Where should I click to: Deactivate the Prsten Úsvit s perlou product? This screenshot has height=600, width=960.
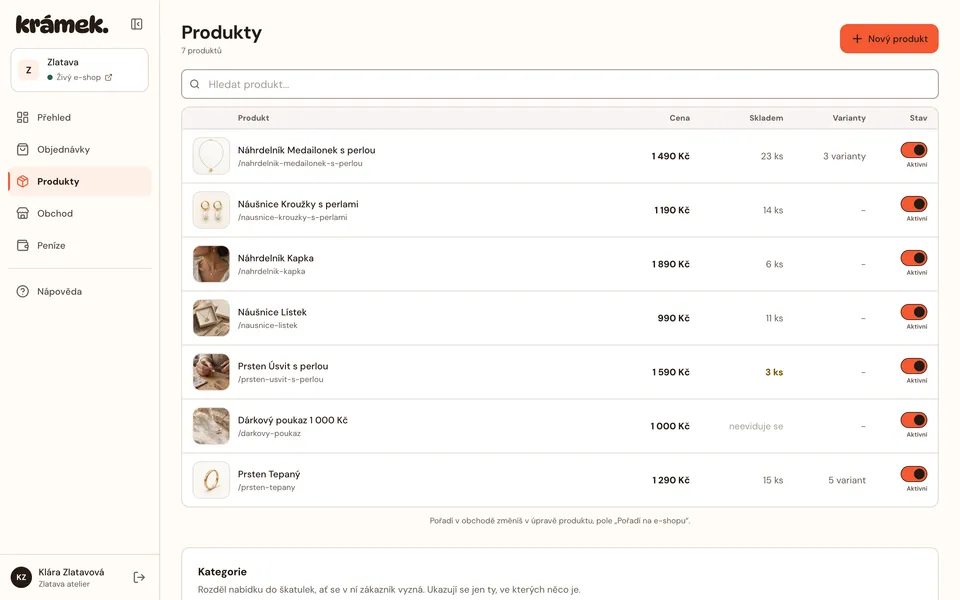(913, 366)
